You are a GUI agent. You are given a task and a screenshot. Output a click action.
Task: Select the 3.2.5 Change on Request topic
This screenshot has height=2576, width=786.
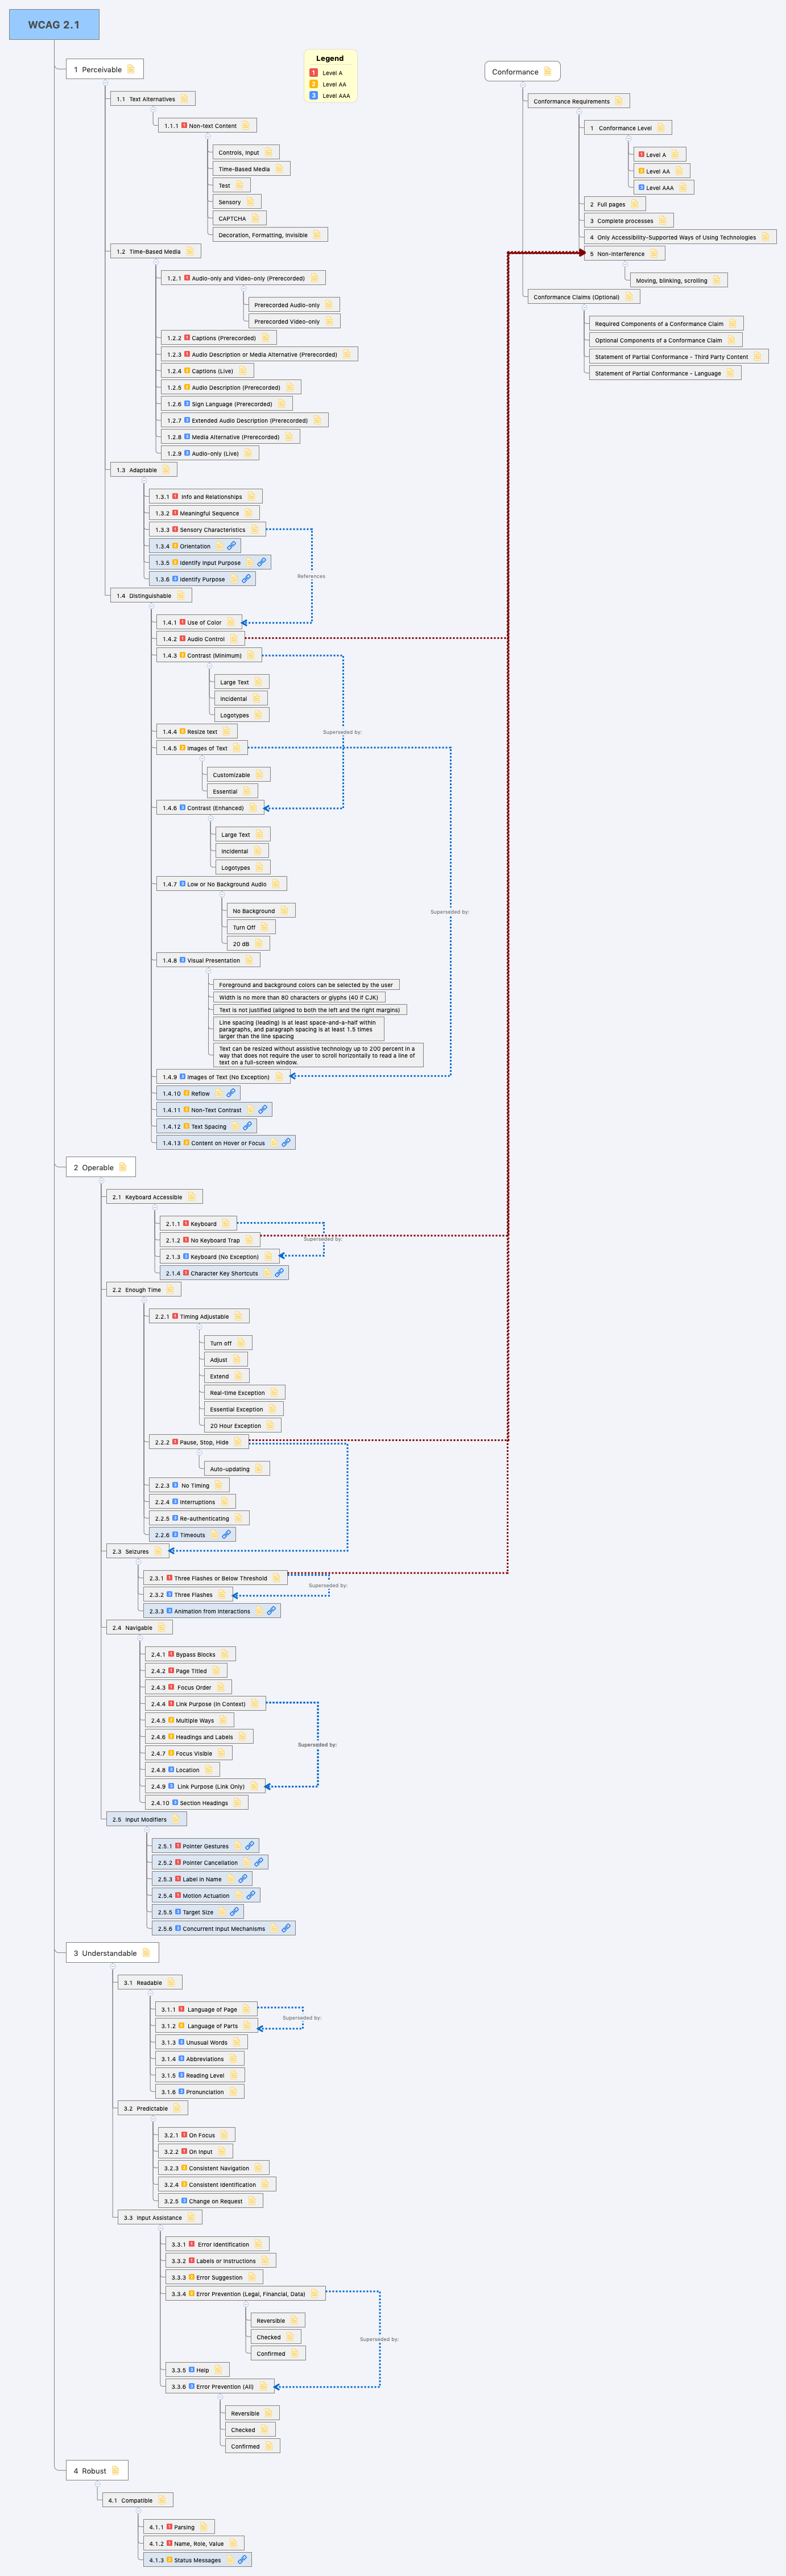(x=211, y=2200)
